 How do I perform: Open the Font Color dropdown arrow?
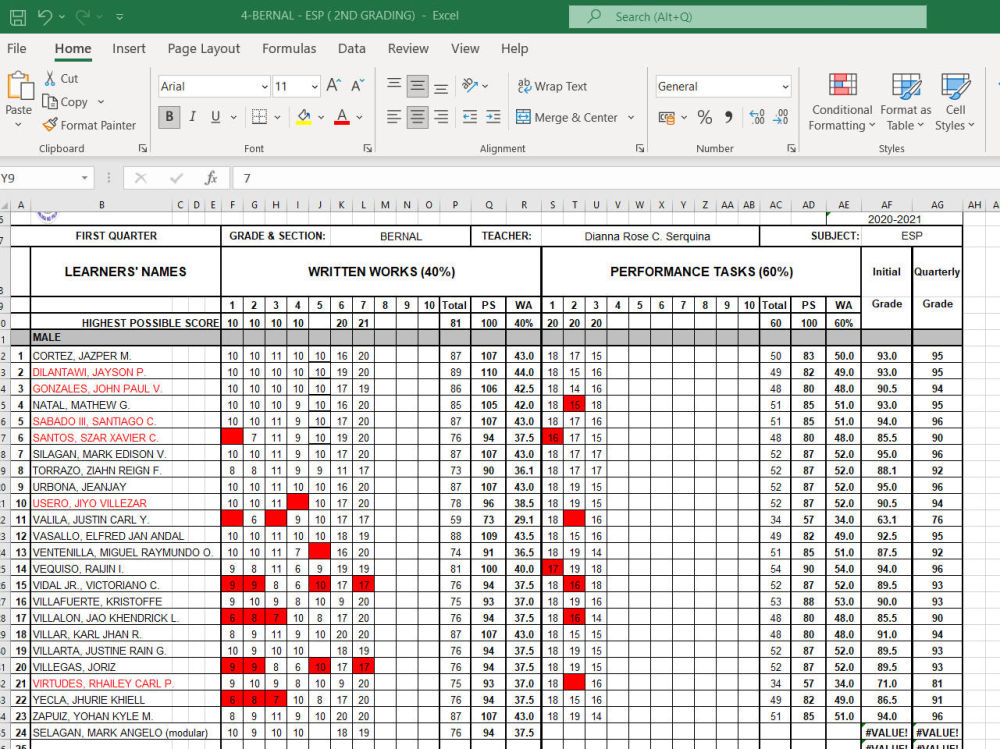point(360,117)
